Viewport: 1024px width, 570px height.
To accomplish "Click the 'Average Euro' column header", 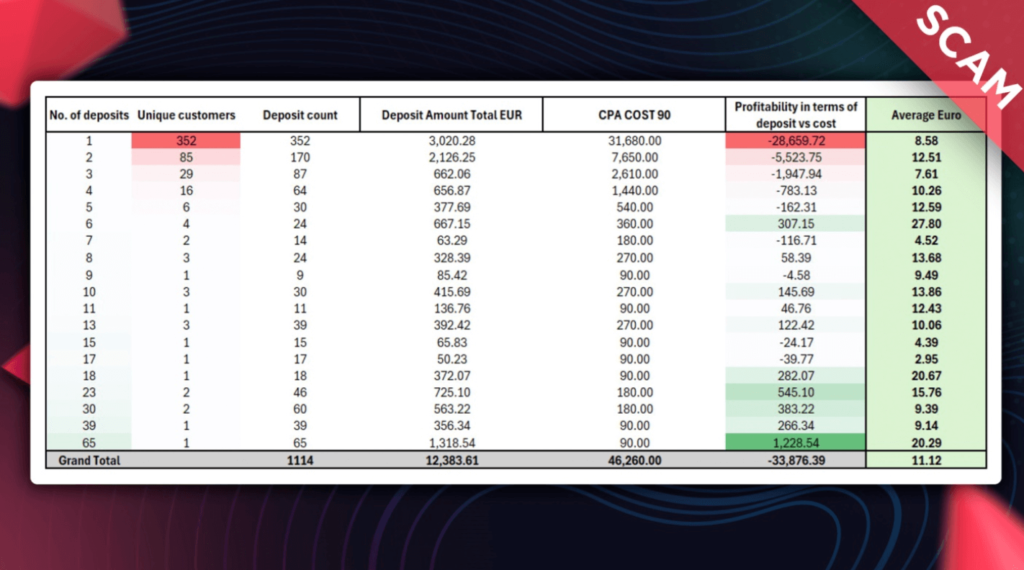I will coord(926,115).
